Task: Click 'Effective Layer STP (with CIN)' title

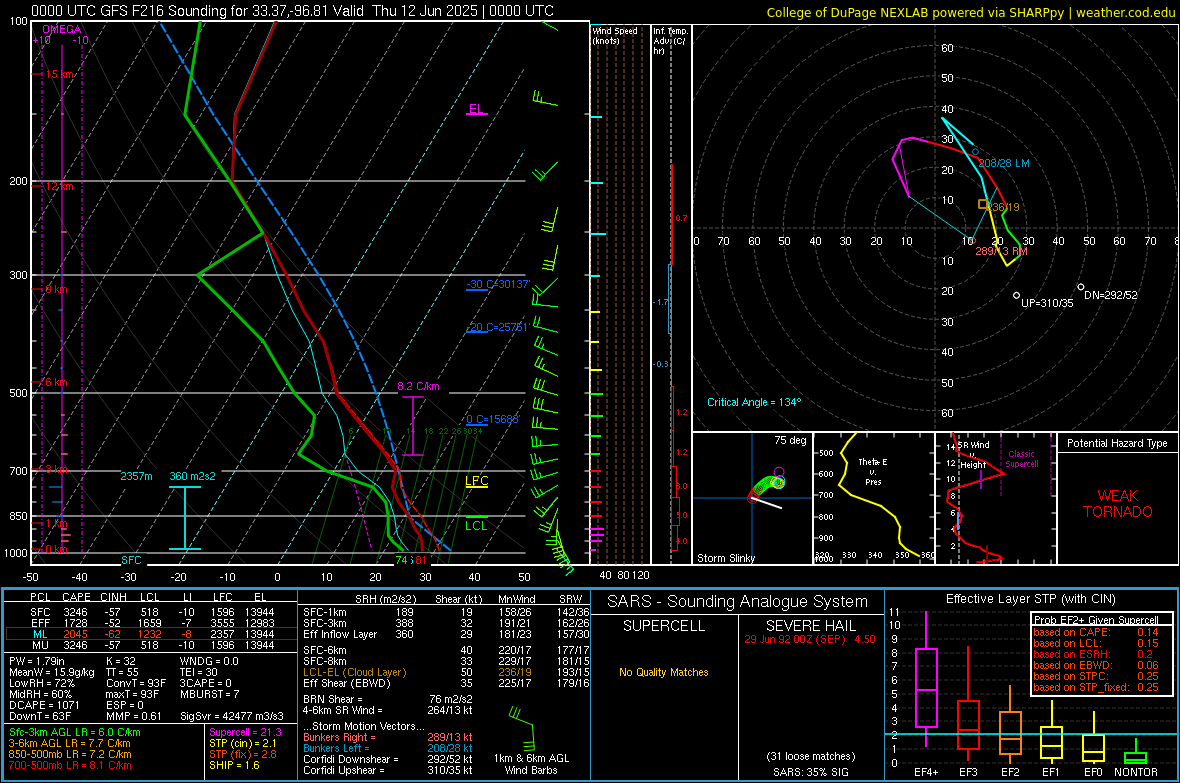Action: tap(1031, 599)
